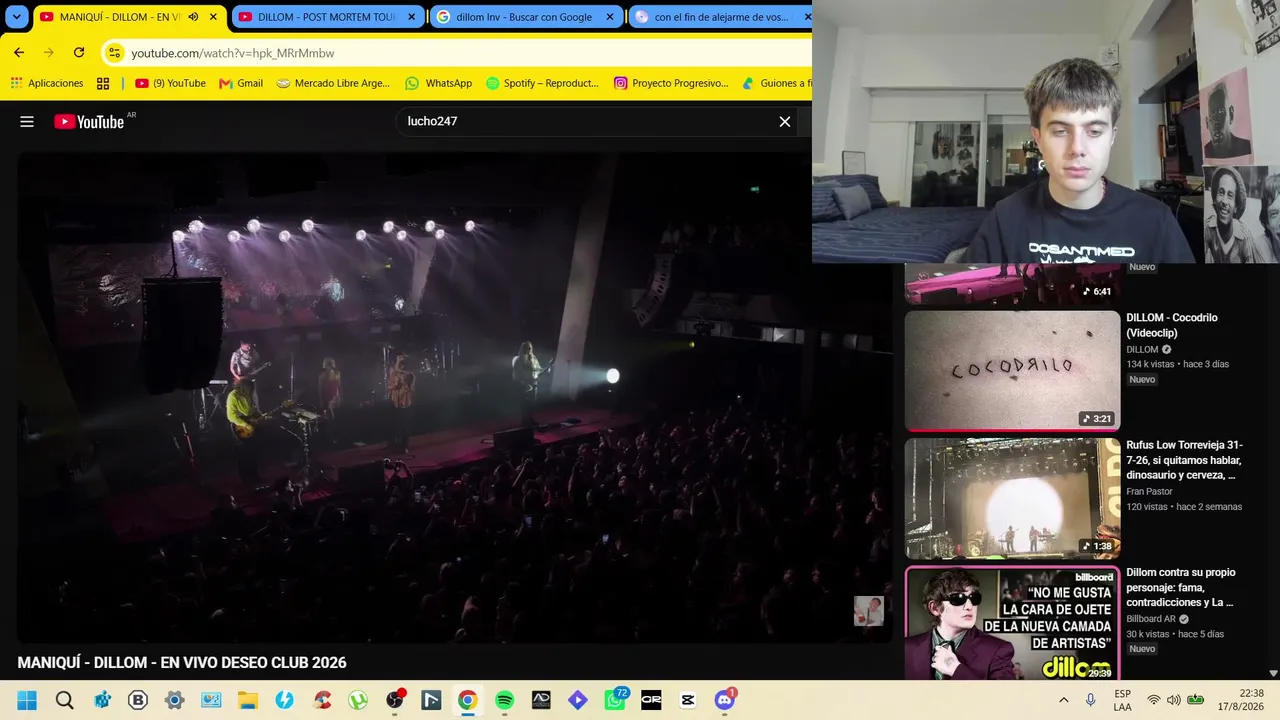Open the Proyecto Progresivo Instagram bookmark
The image size is (1280, 720).
(671, 83)
